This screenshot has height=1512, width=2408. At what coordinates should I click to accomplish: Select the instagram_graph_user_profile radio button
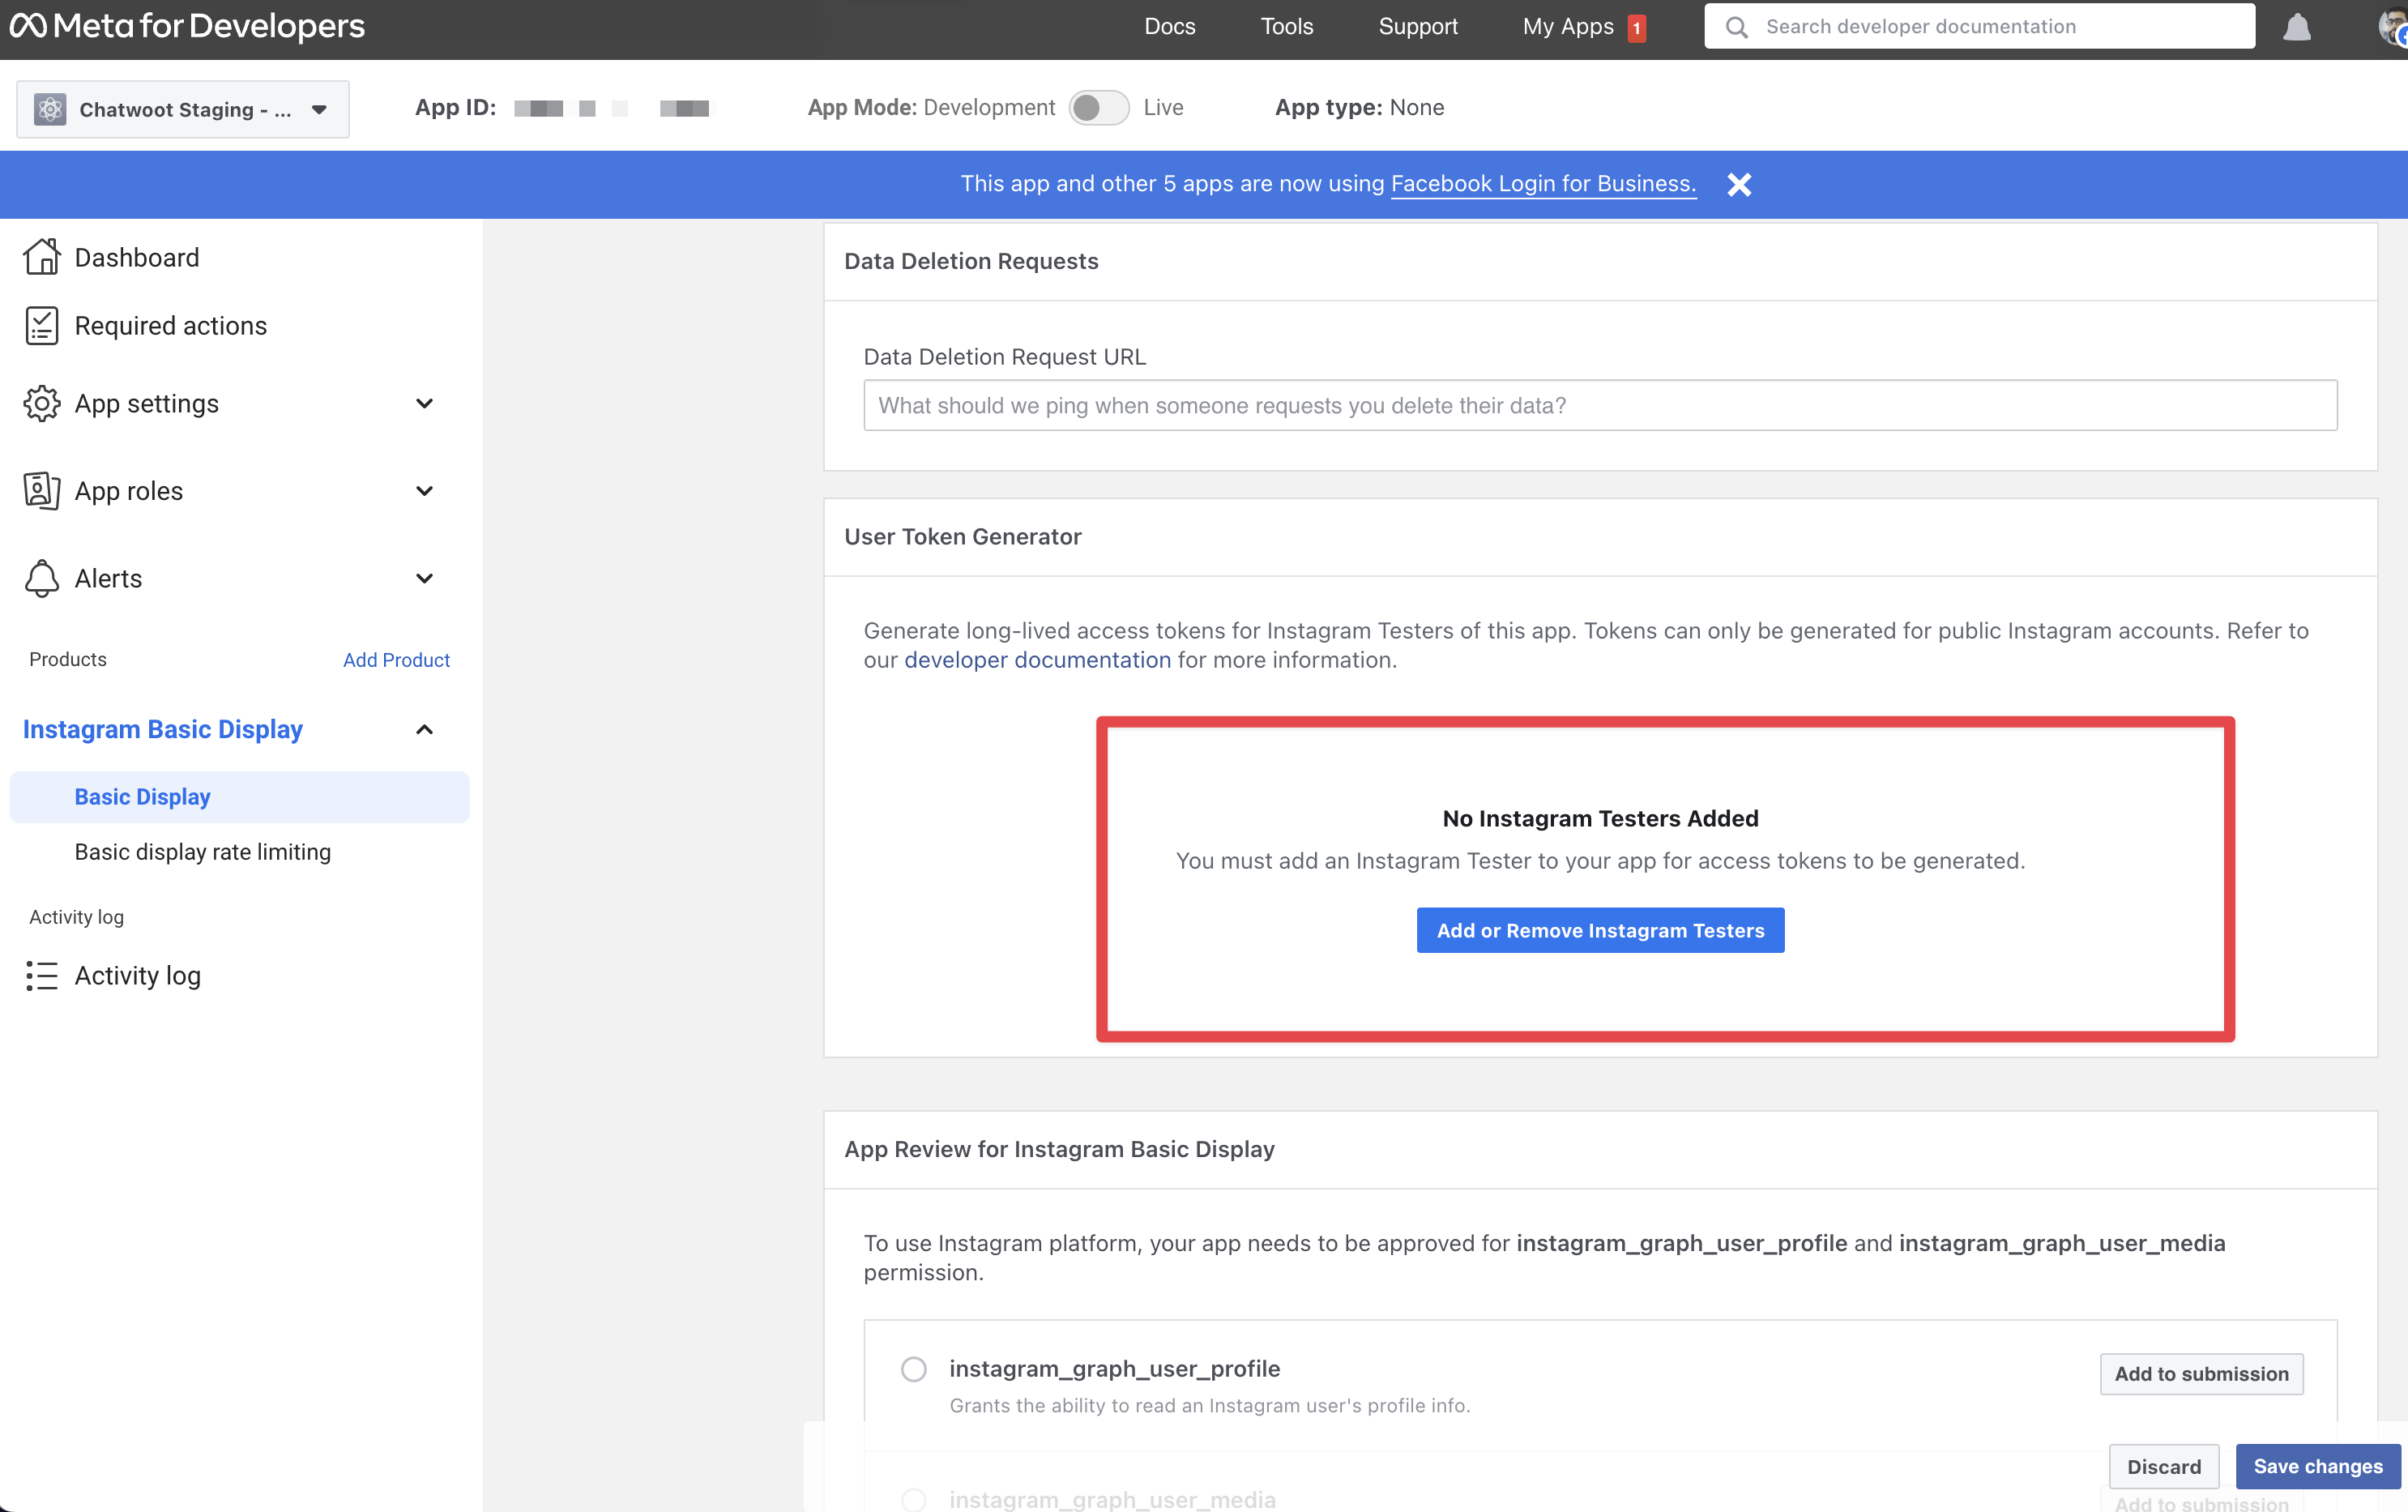[x=913, y=1369]
